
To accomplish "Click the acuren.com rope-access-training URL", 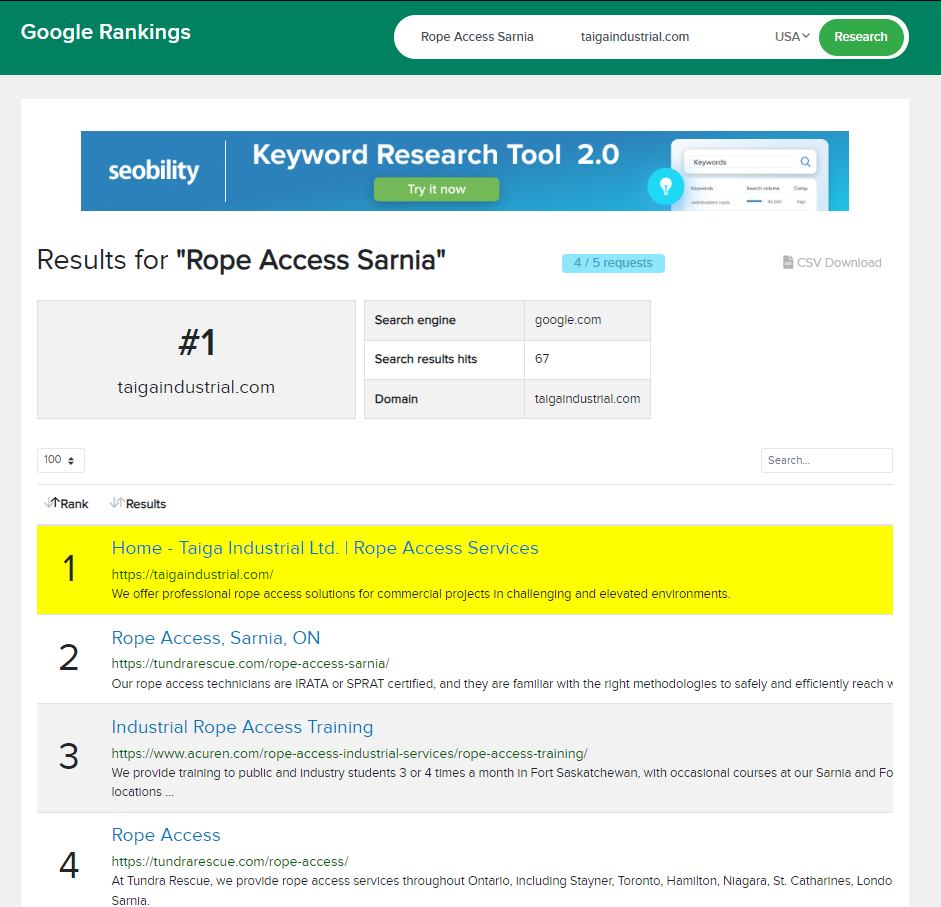I will pos(349,753).
